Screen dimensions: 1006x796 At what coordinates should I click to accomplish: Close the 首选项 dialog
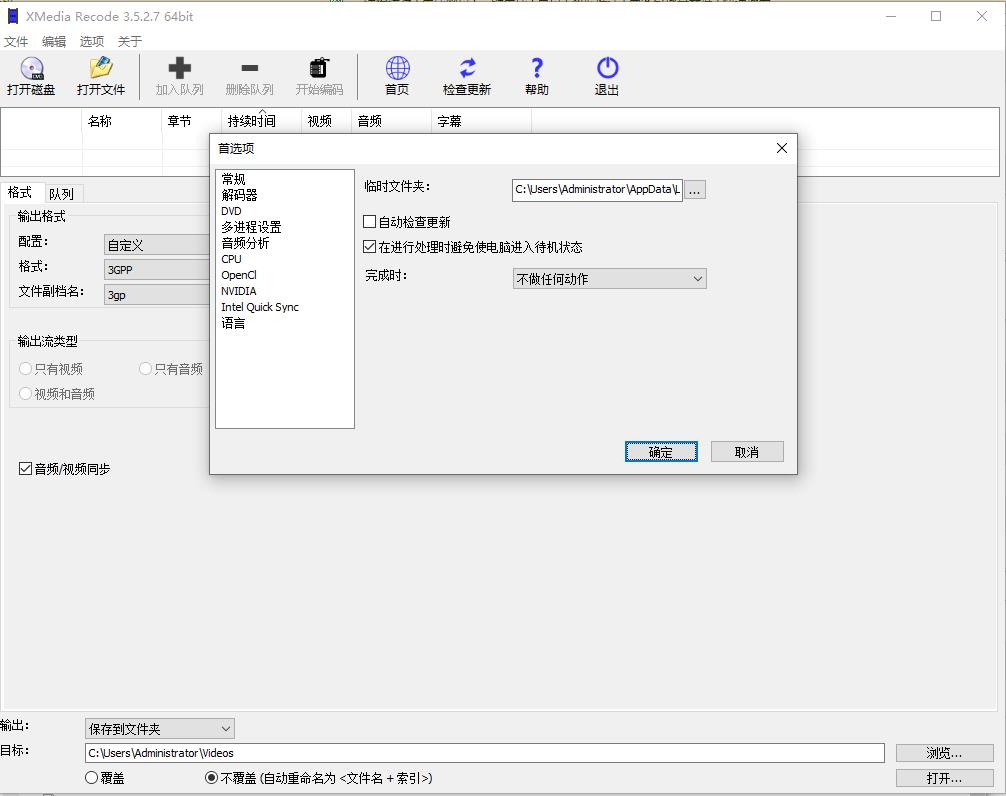coord(781,148)
